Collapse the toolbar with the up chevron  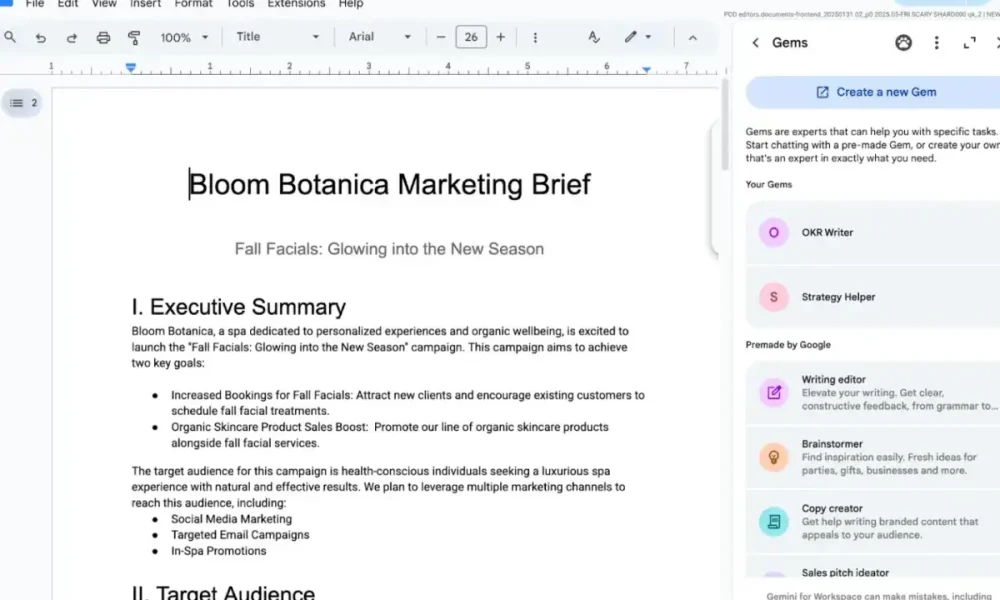pyautogui.click(x=692, y=37)
